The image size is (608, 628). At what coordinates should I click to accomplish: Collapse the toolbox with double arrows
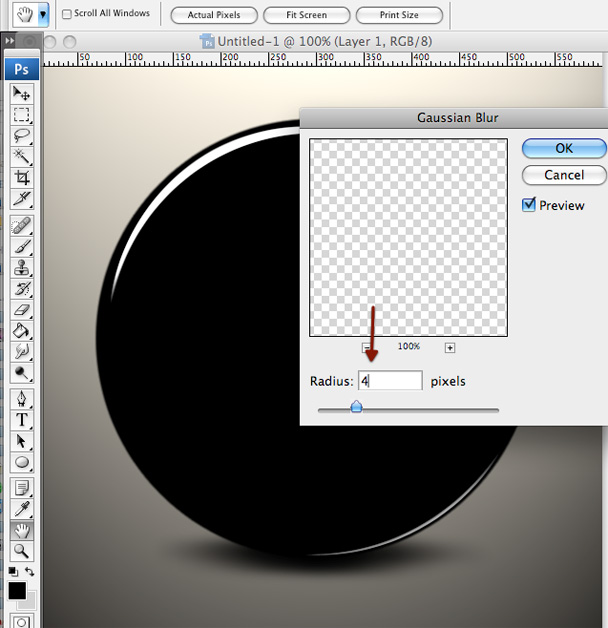click(10, 41)
